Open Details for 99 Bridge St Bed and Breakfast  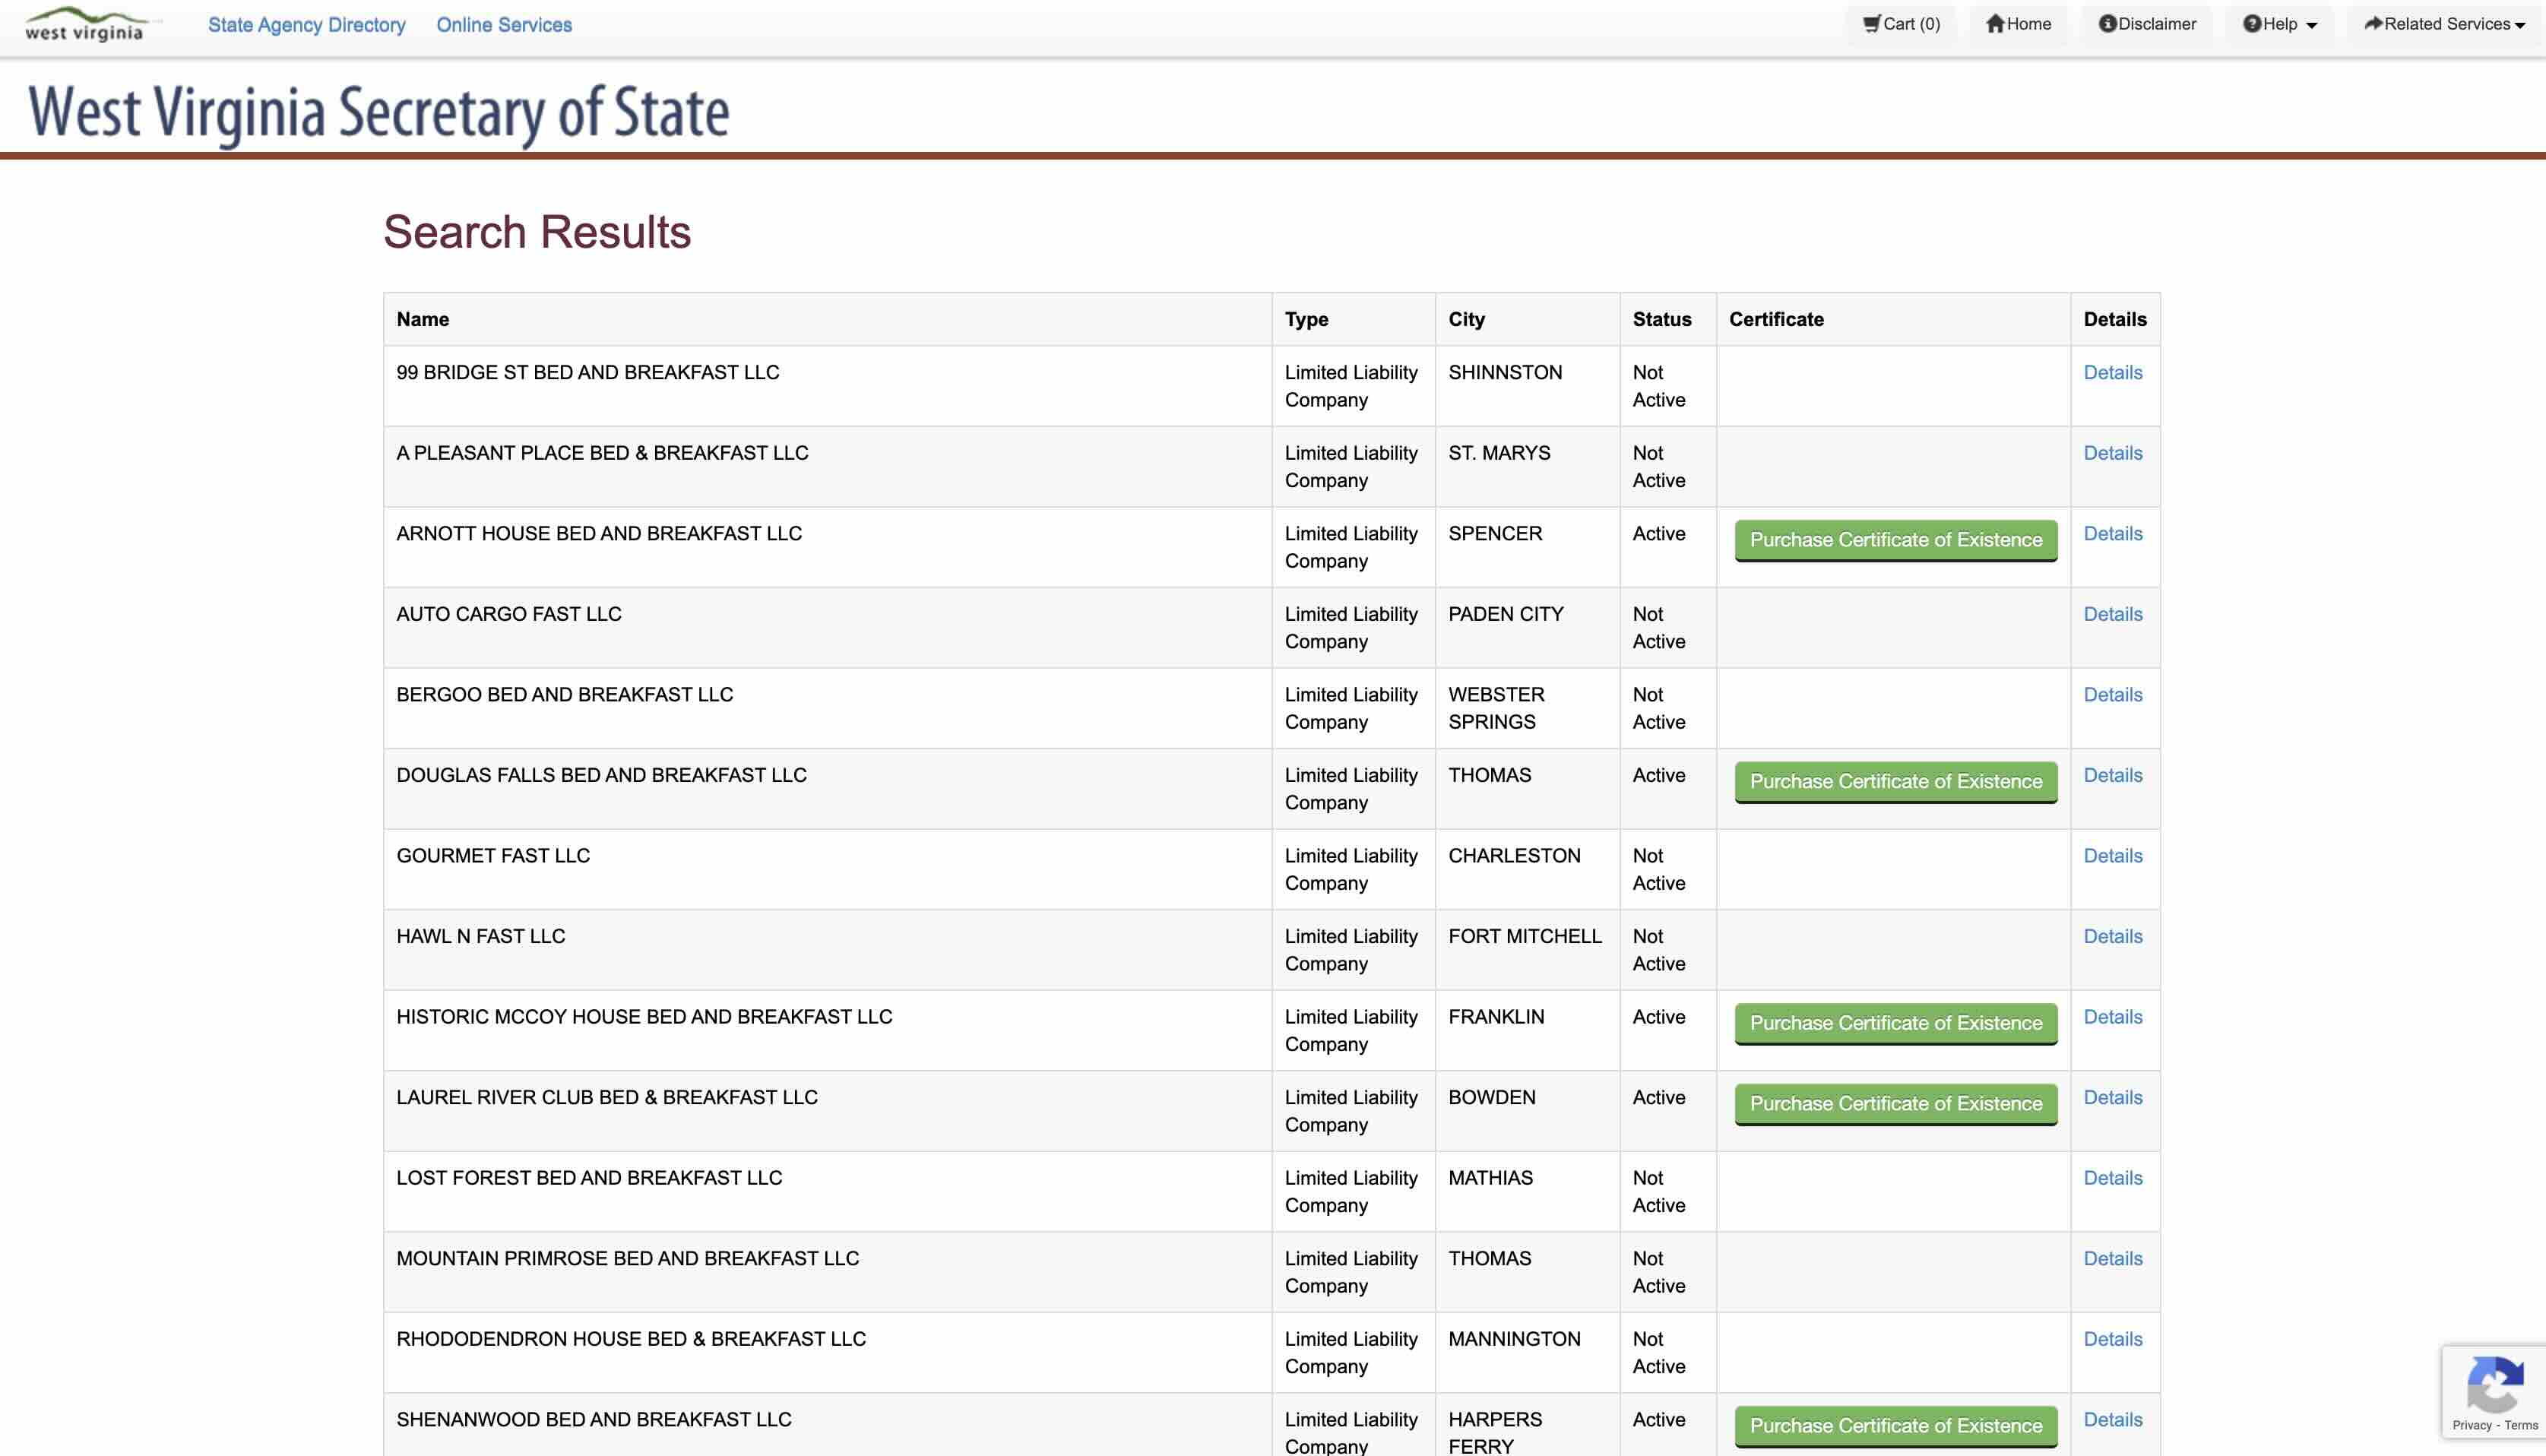2112,373
